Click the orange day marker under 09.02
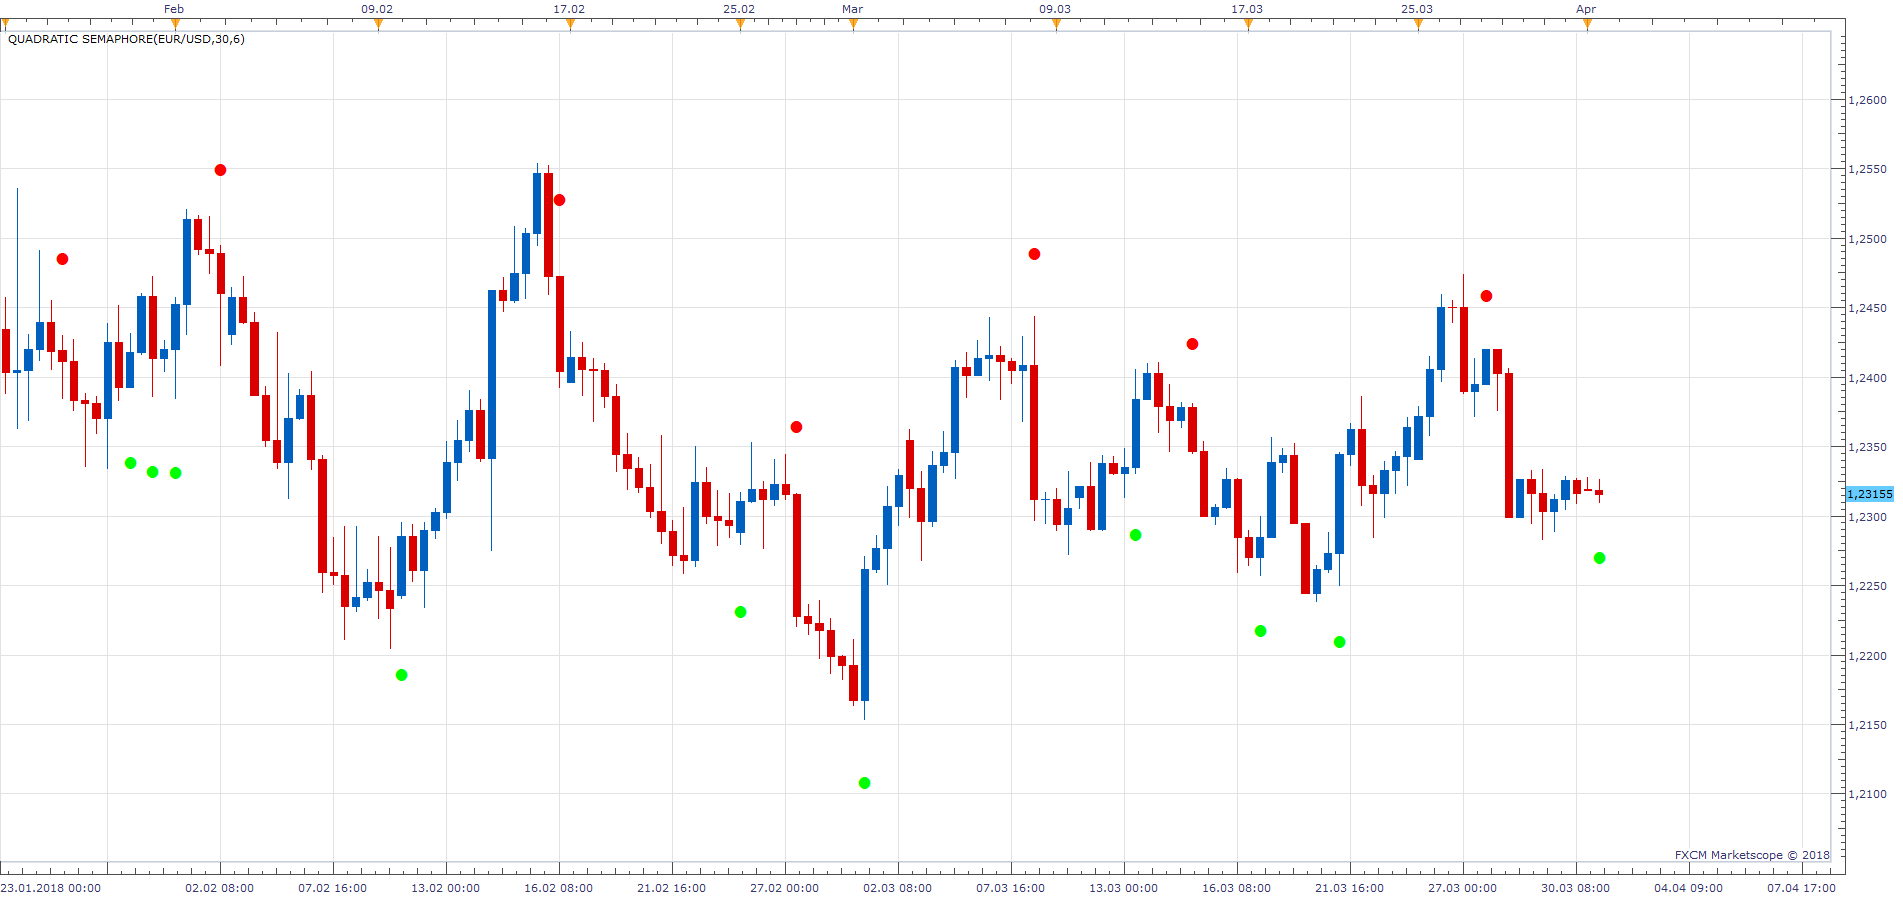Image resolution: width=1903 pixels, height=900 pixels. (378, 25)
